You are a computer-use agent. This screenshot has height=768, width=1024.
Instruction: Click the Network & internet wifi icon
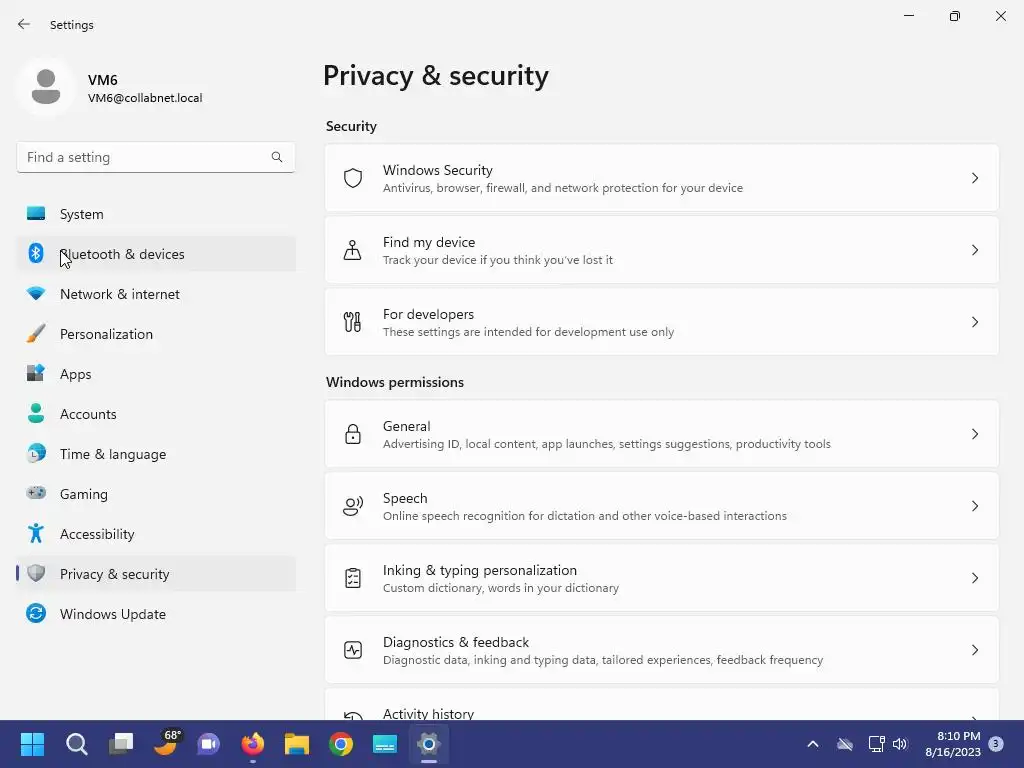pos(36,294)
